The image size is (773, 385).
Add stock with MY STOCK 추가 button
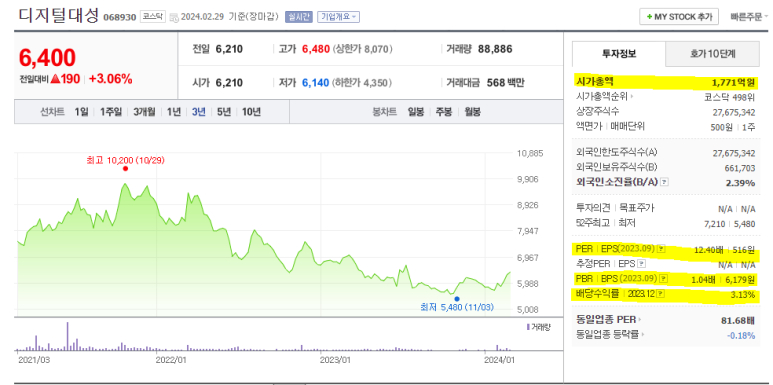tap(679, 17)
